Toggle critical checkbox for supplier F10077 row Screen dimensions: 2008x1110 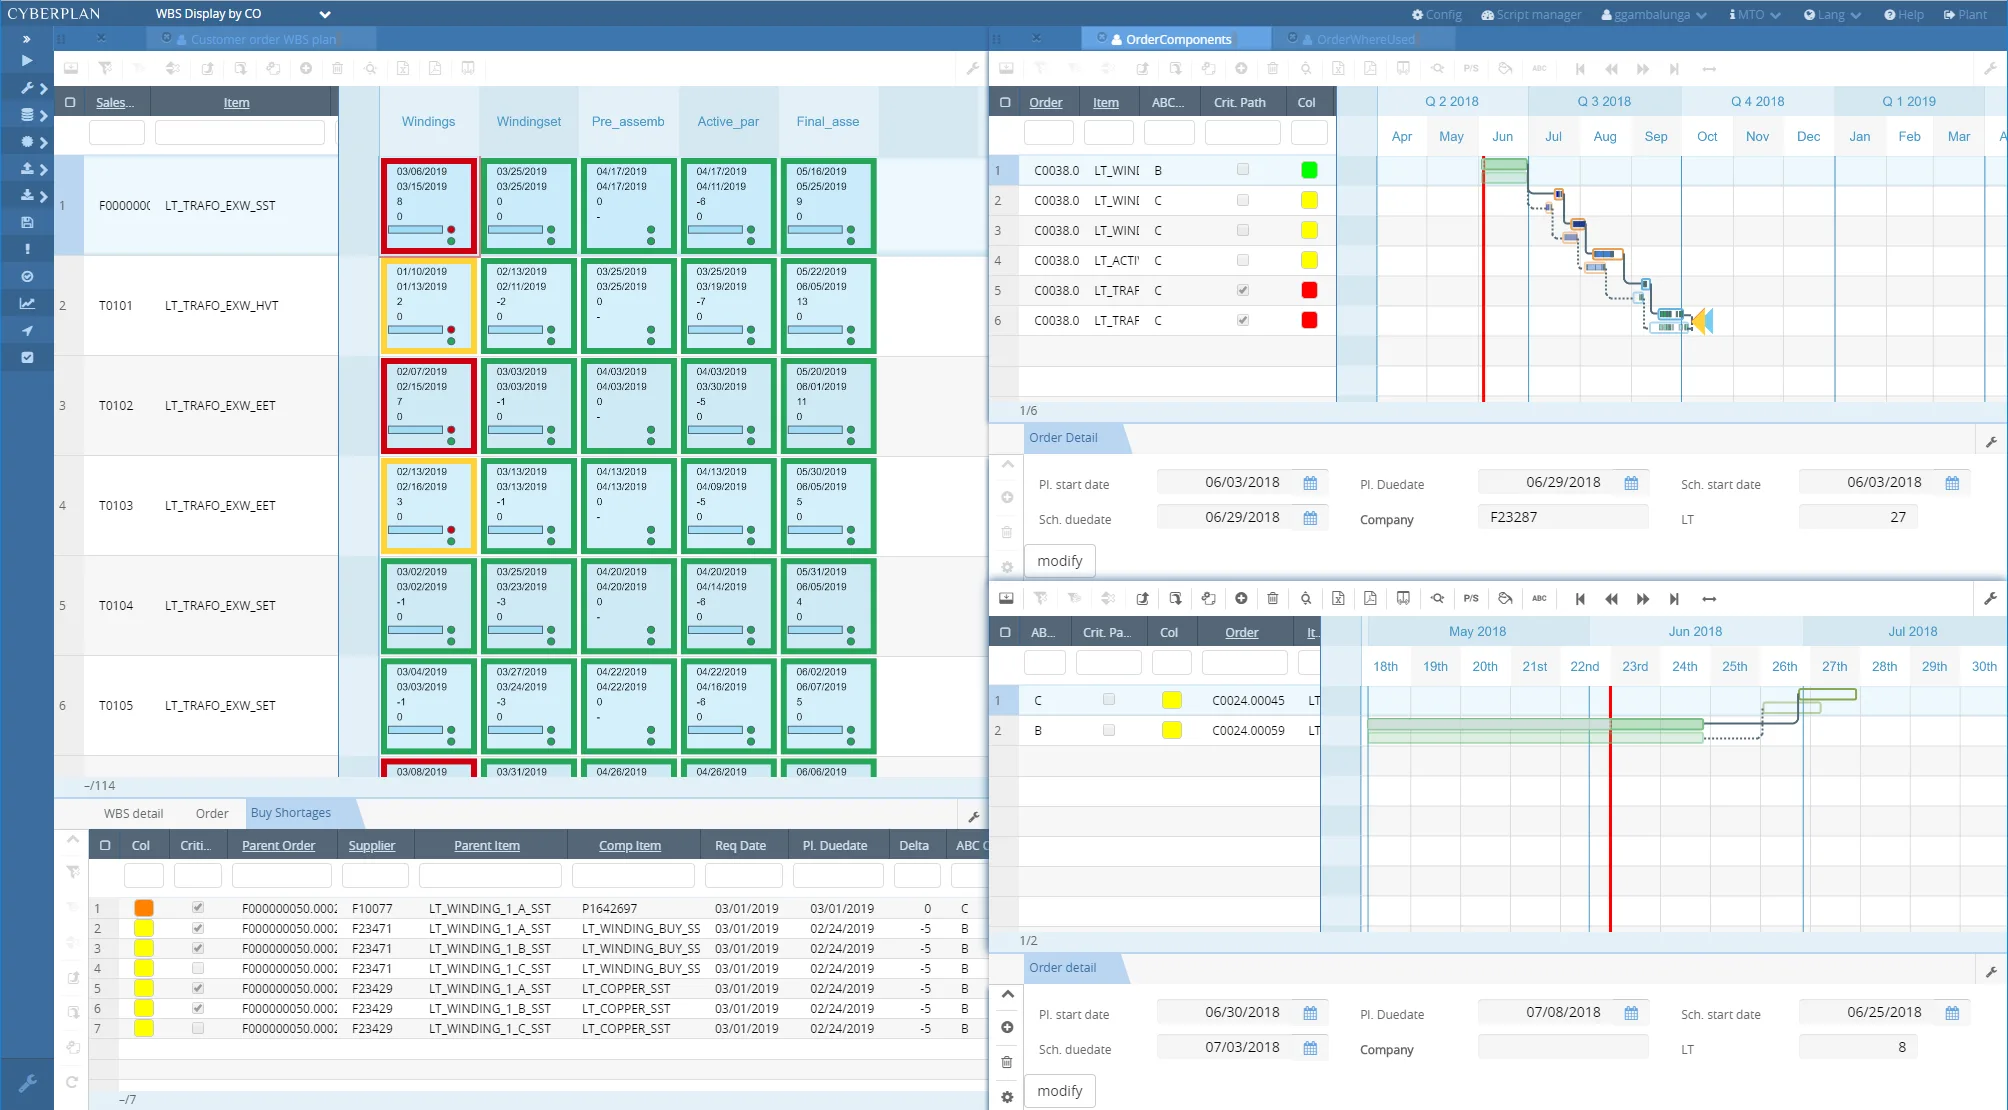coord(198,908)
